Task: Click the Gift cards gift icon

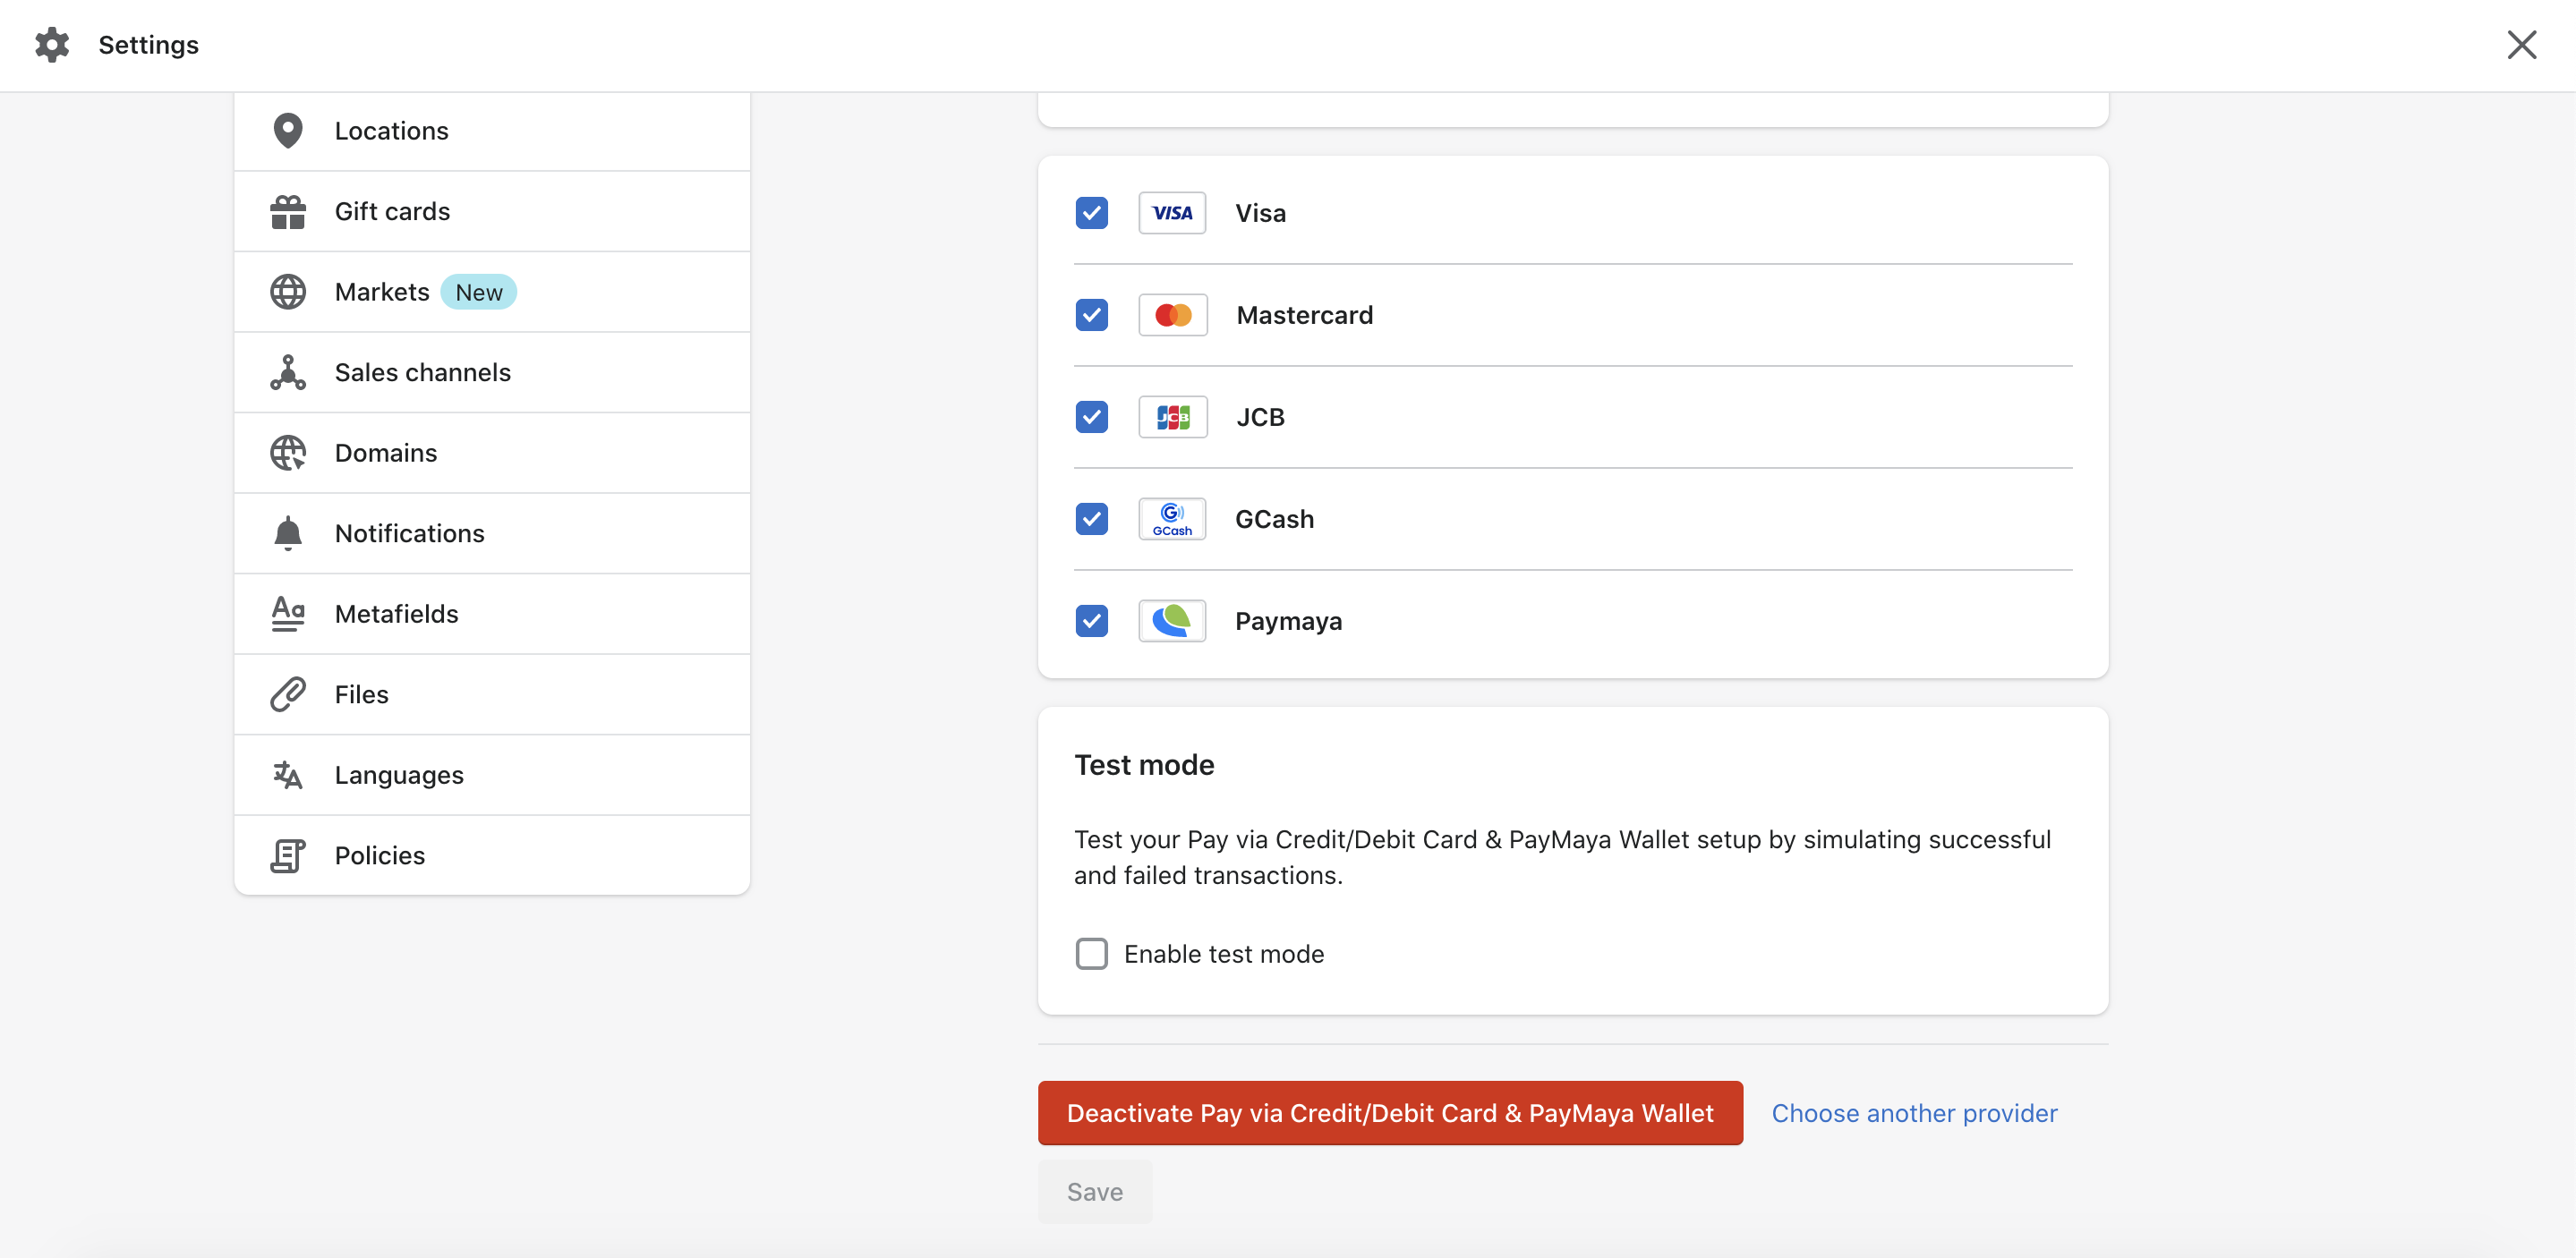Action: pos(287,211)
